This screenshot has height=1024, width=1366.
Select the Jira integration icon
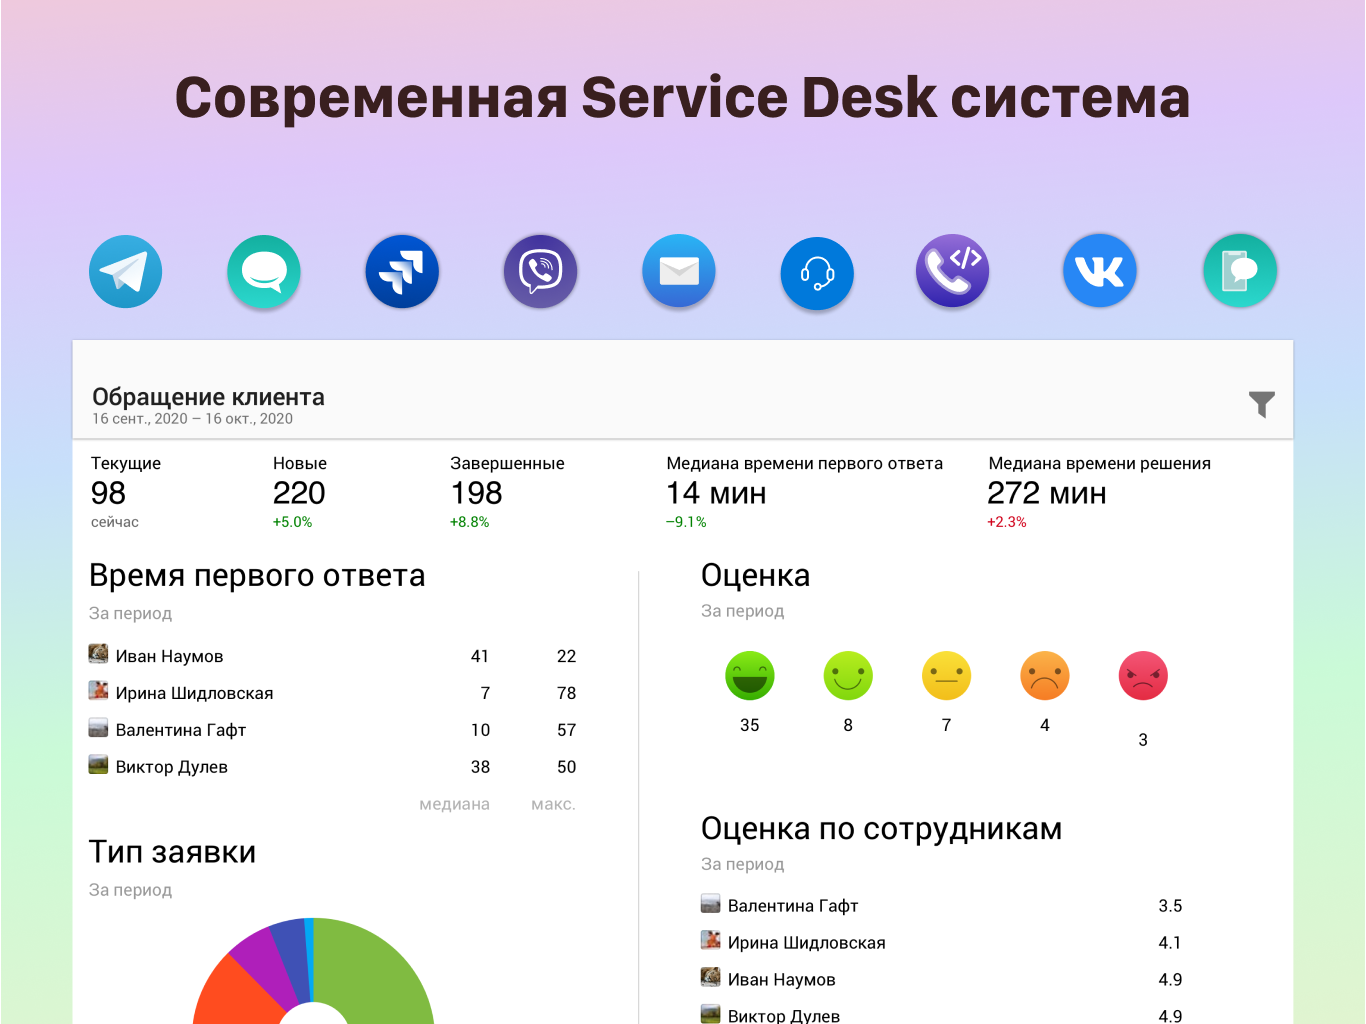coord(402,272)
